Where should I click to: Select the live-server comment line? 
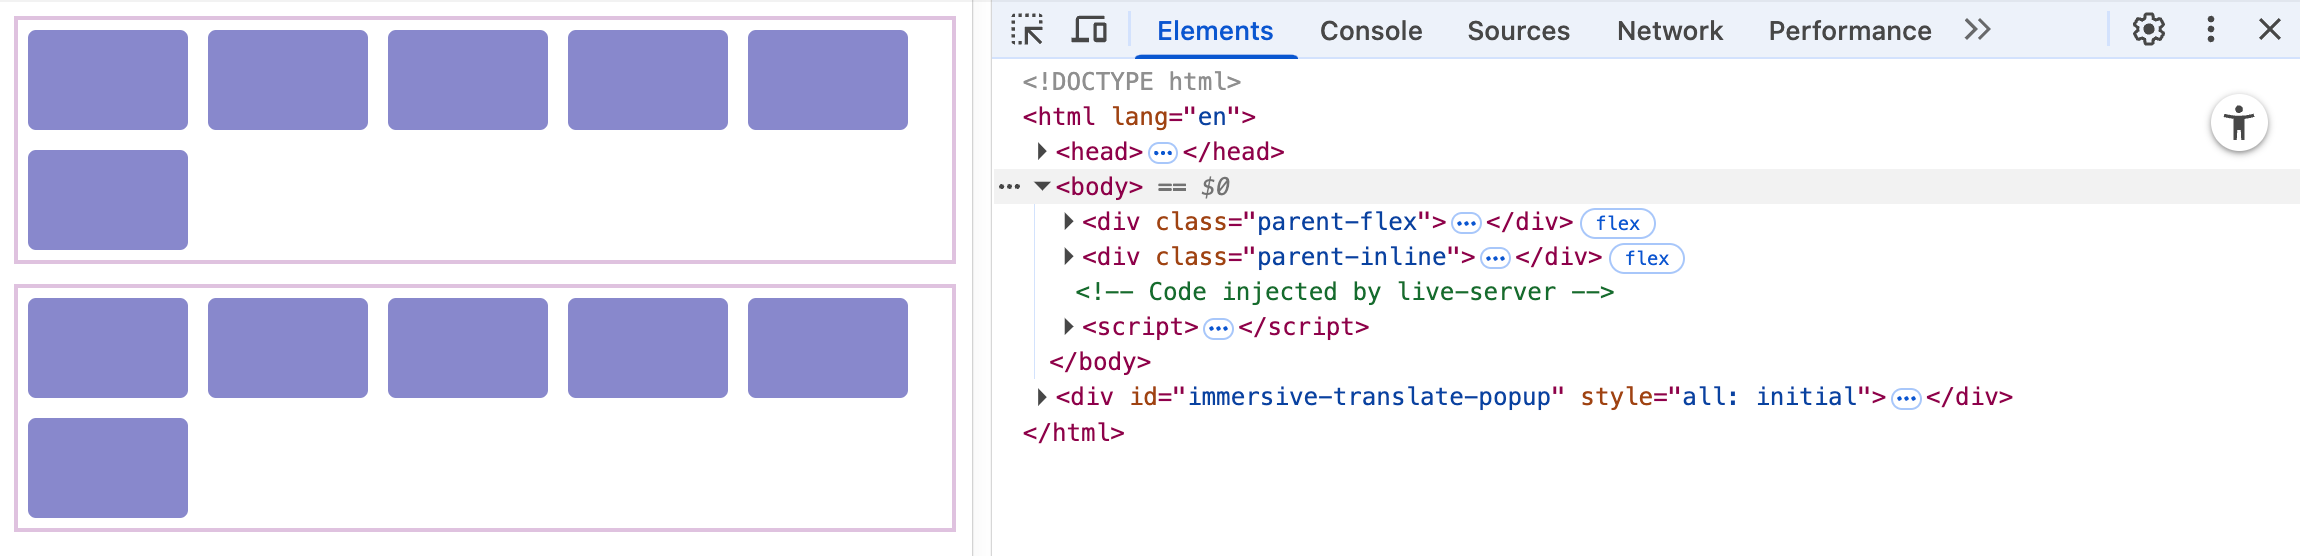click(1344, 291)
